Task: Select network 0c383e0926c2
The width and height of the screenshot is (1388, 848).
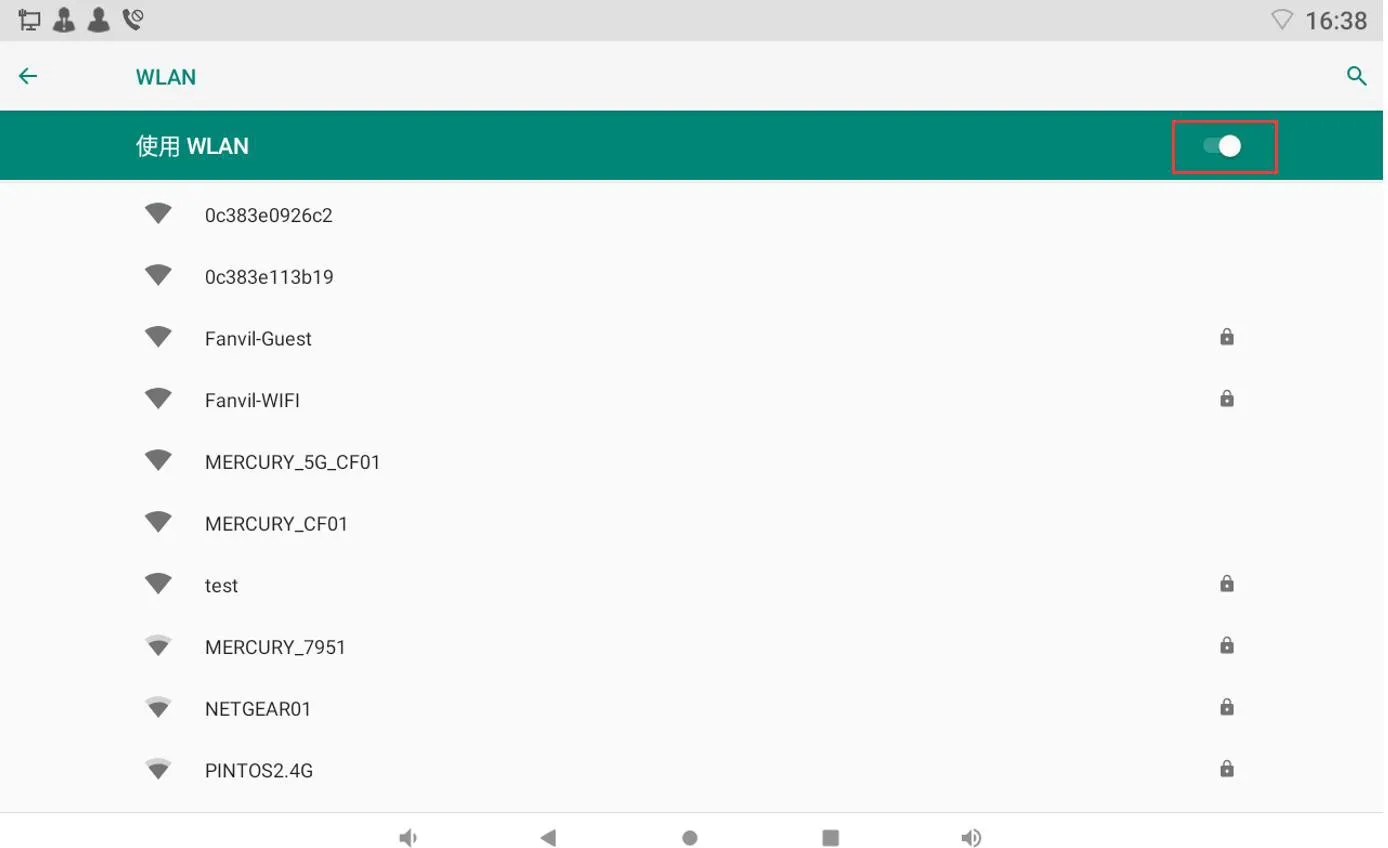Action: click(268, 215)
